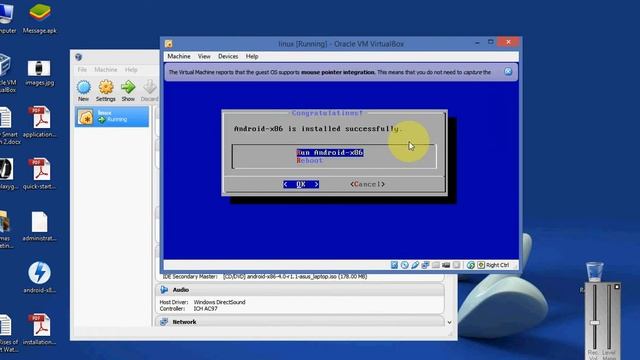Click the details scrollbar down arrow
This screenshot has width=640, height=360.
(449, 322)
